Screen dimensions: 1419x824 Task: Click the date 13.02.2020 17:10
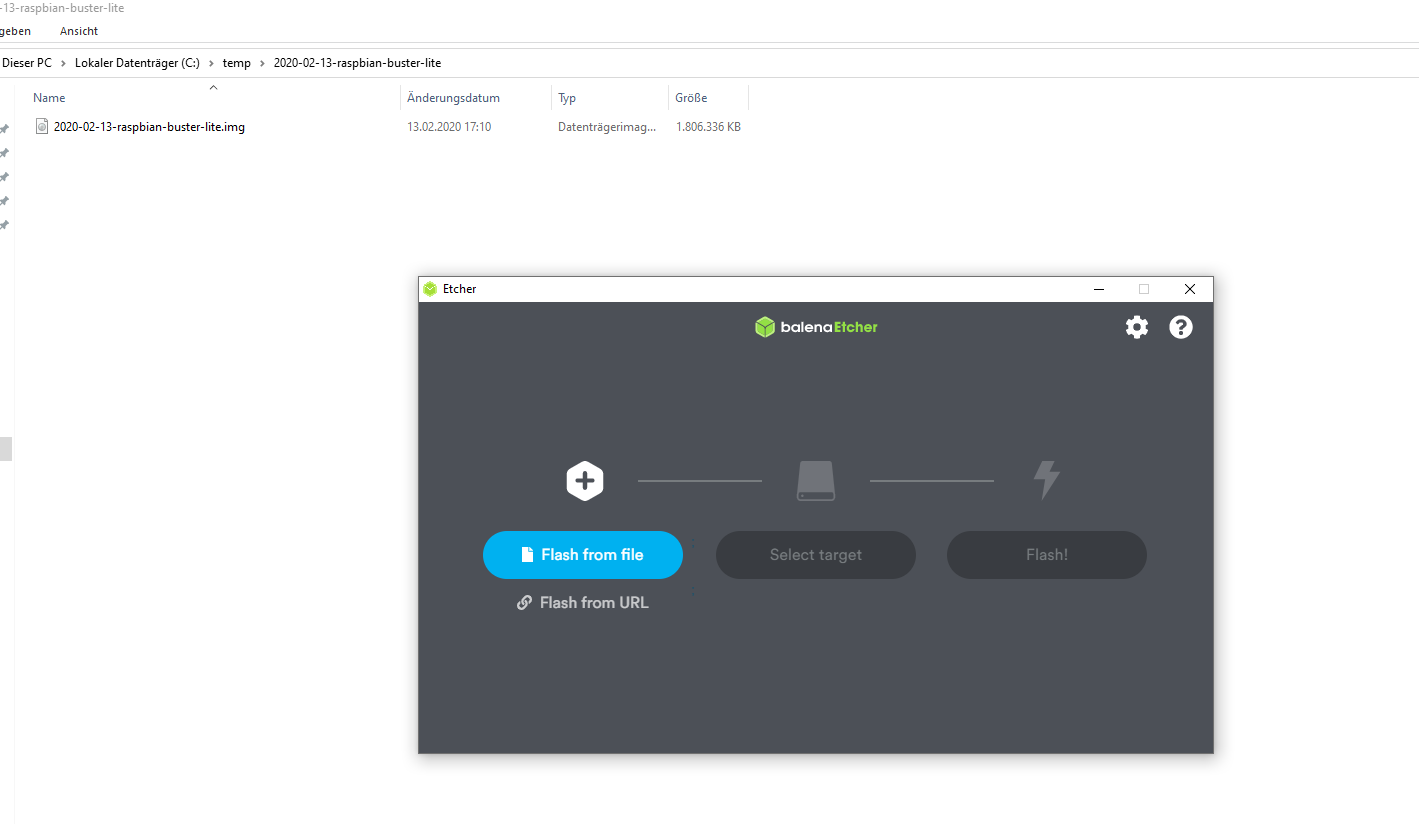[449, 127]
